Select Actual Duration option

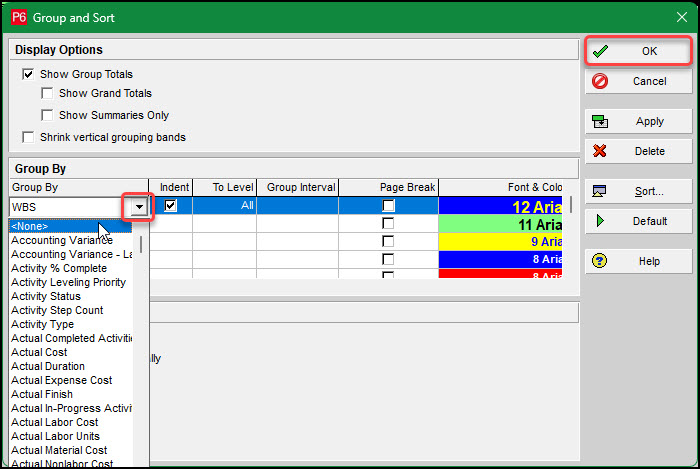tap(71, 366)
